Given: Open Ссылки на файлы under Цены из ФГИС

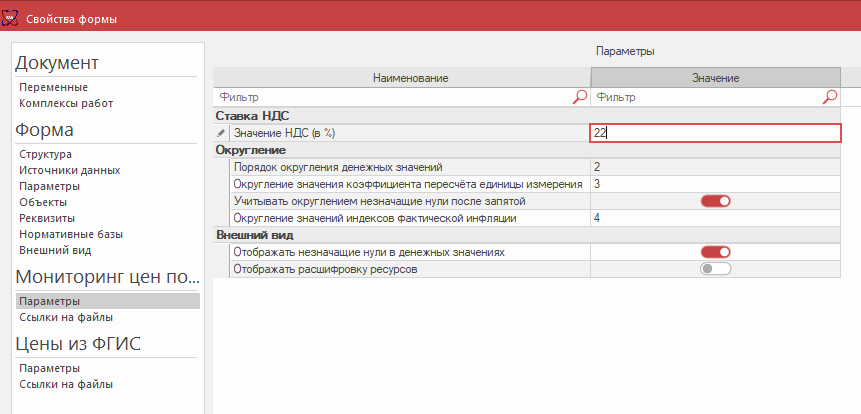Looking at the screenshot, I should pyautogui.click(x=66, y=384).
